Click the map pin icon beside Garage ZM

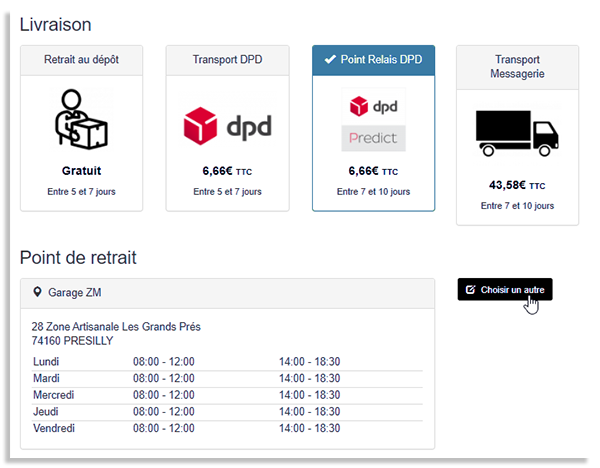38,293
